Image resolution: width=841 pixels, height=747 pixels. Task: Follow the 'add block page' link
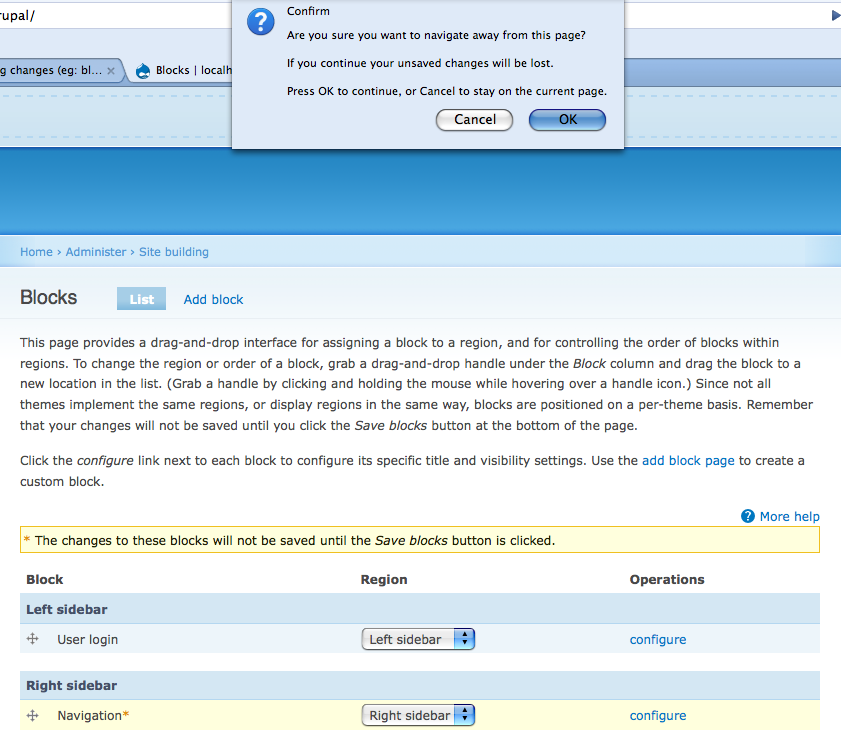click(x=688, y=461)
